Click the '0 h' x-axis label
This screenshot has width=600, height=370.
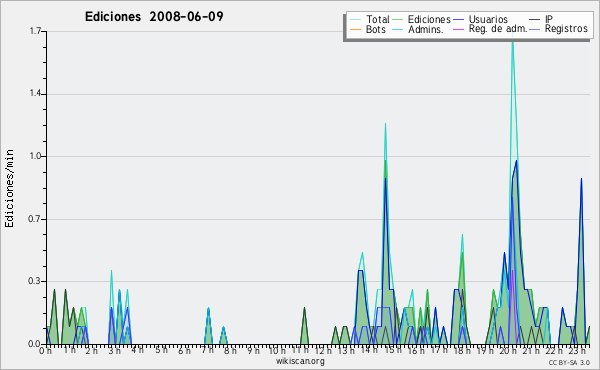coord(46,351)
